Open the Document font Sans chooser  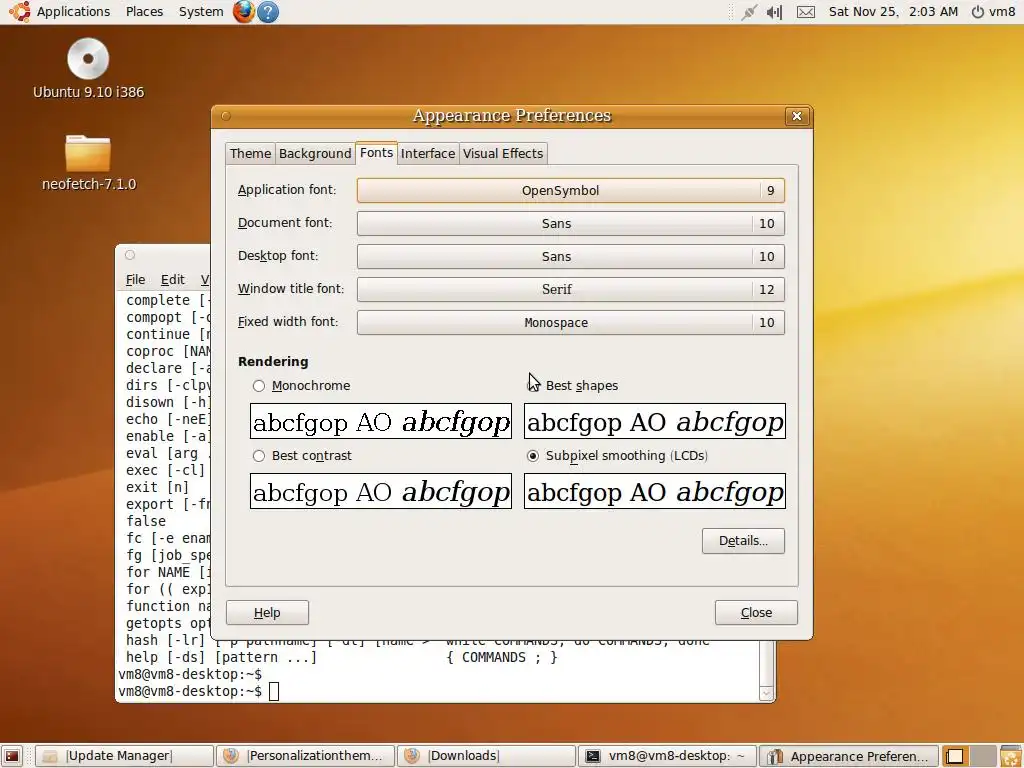[x=571, y=223]
